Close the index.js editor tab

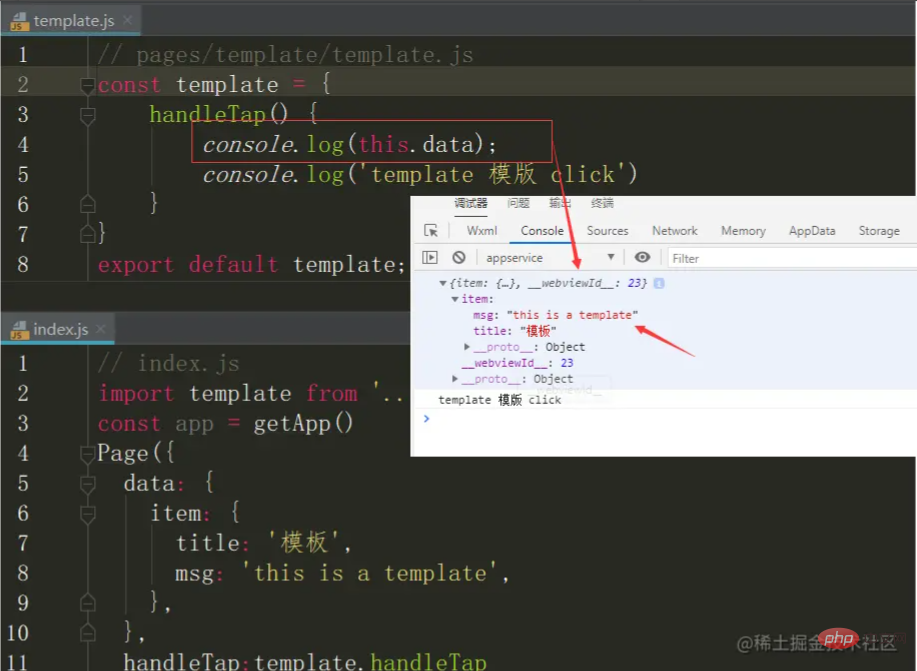click(x=101, y=329)
